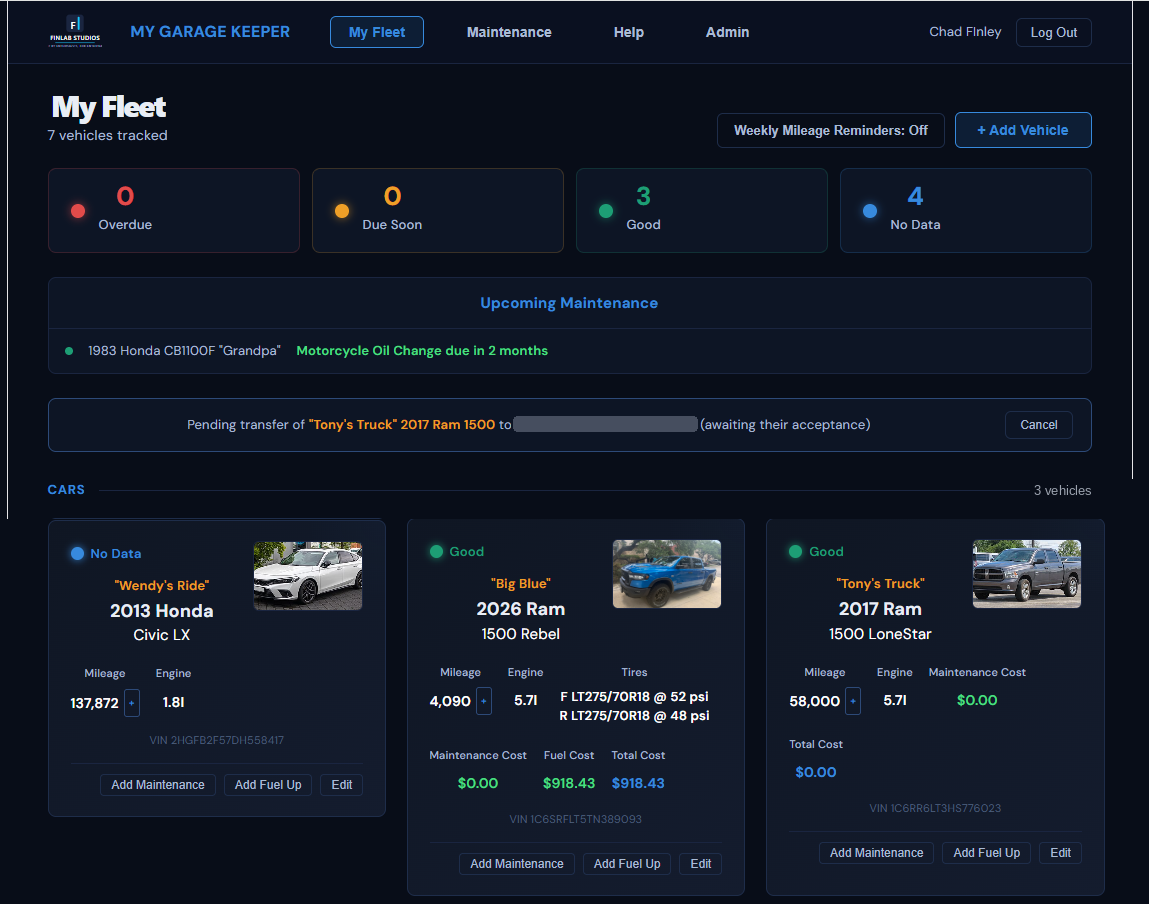Add maintenance for Wendy's Ride Civic
The image size is (1149, 904).
coord(158,785)
